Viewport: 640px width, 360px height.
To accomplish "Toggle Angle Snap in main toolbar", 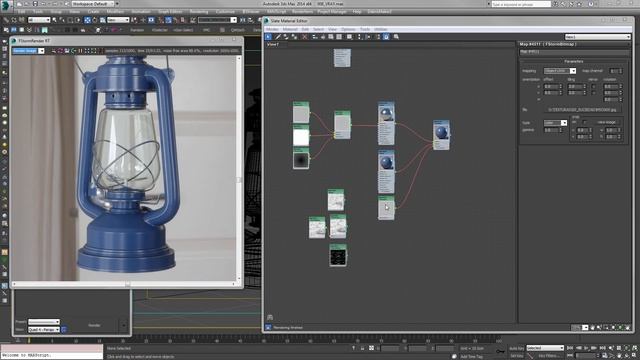I will click(x=168, y=20).
